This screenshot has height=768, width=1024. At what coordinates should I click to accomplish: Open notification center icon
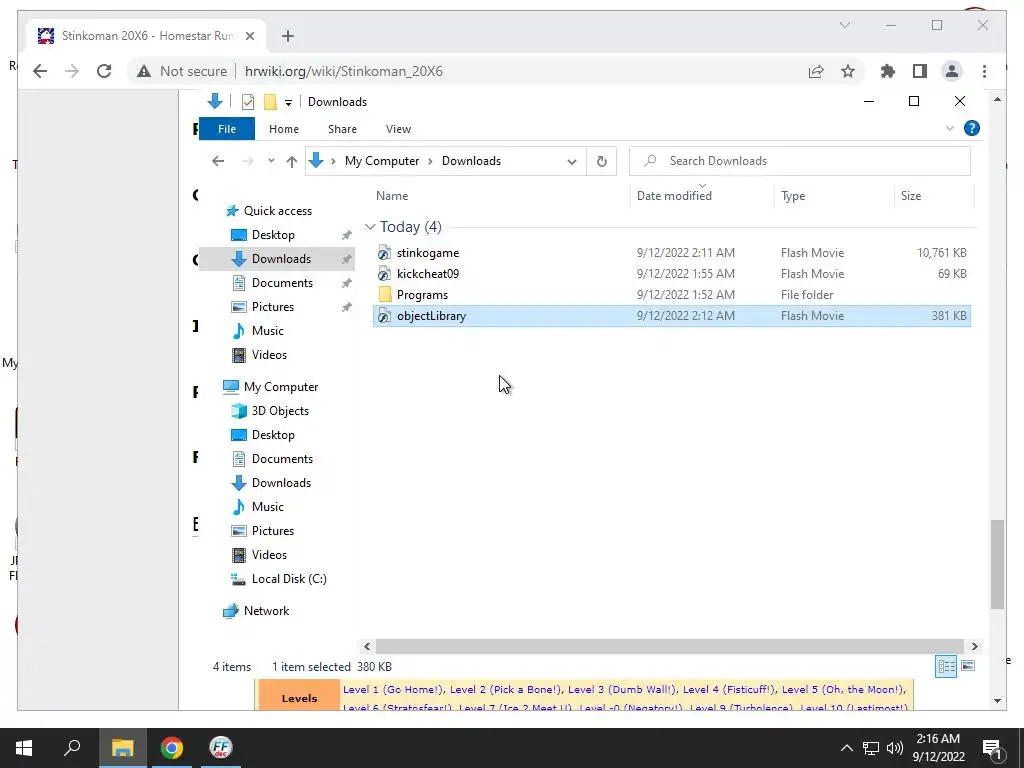pos(992,748)
